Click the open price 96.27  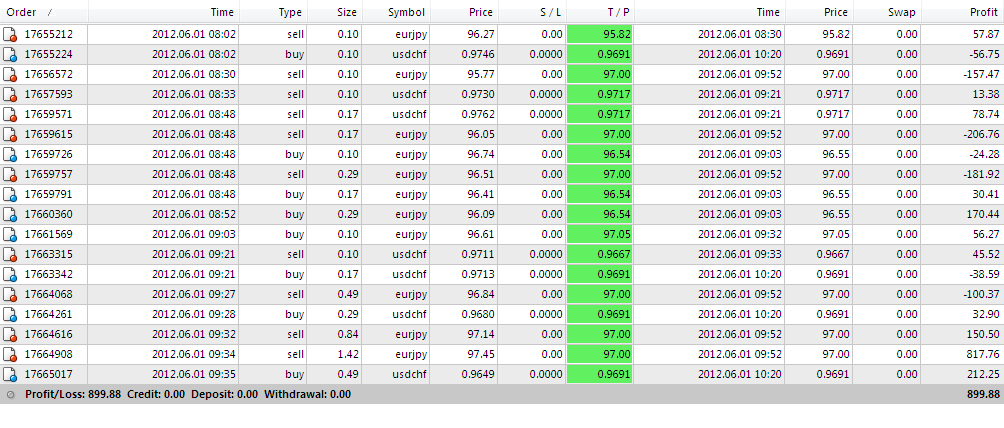click(480, 35)
